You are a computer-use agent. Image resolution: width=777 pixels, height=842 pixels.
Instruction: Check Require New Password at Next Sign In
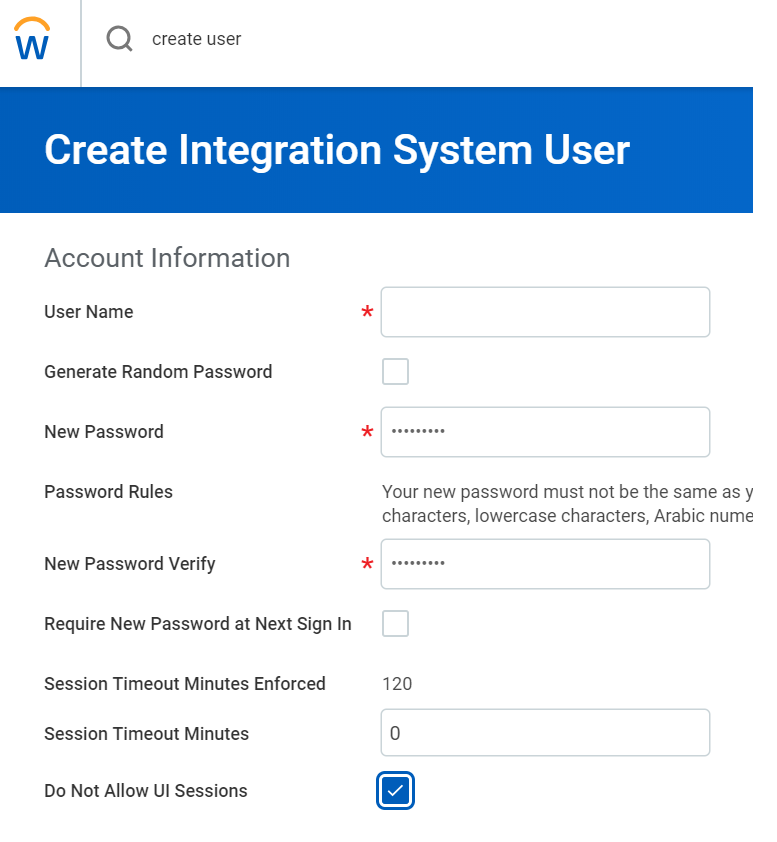395,623
